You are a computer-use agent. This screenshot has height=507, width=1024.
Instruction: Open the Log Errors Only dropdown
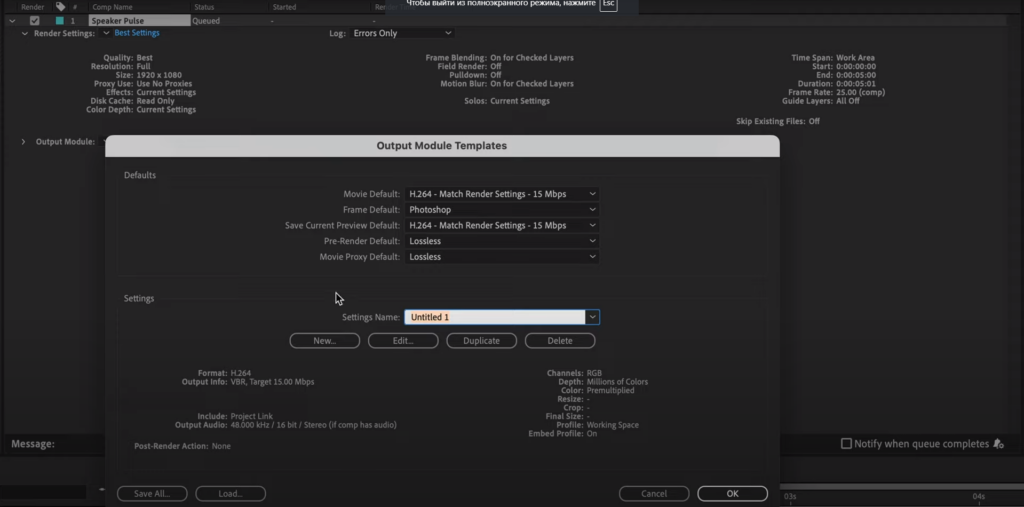click(402, 33)
